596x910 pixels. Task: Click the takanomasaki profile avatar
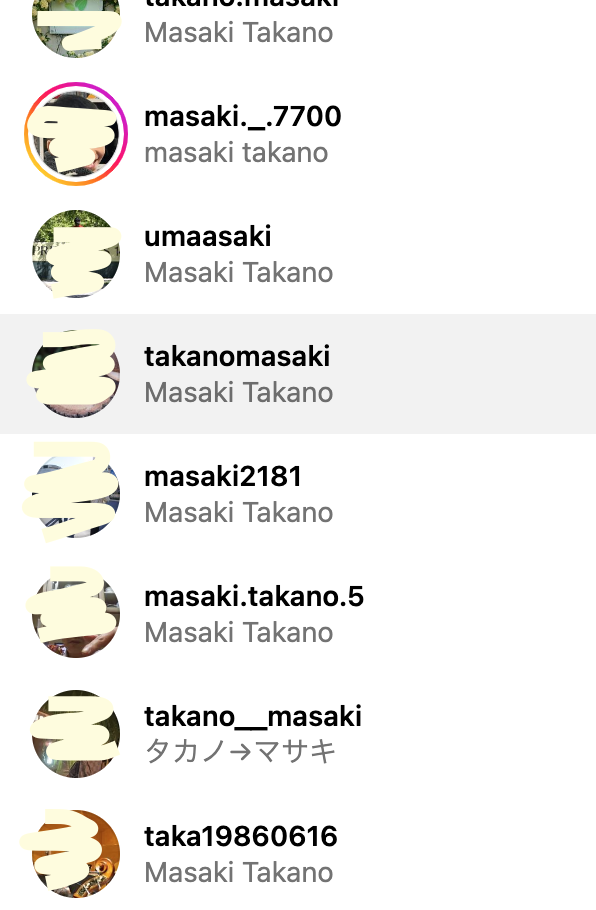[76, 374]
